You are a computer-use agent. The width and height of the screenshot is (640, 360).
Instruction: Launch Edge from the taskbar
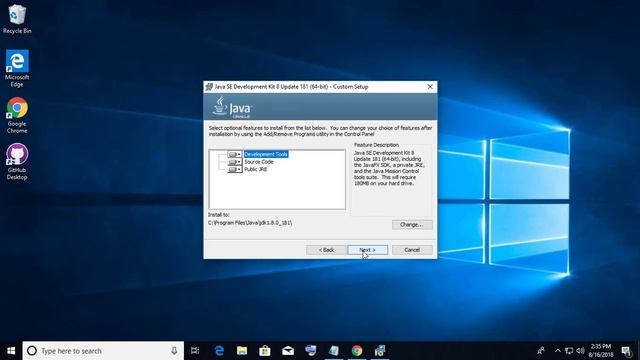pos(219,351)
